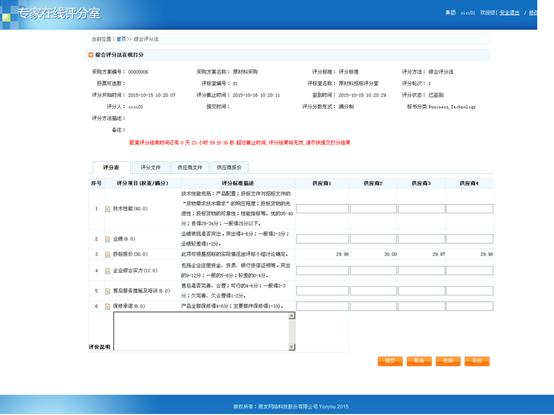The height and width of the screenshot is (415, 554).
Task: Open the 供应商文件 tab
Action: [190, 167]
